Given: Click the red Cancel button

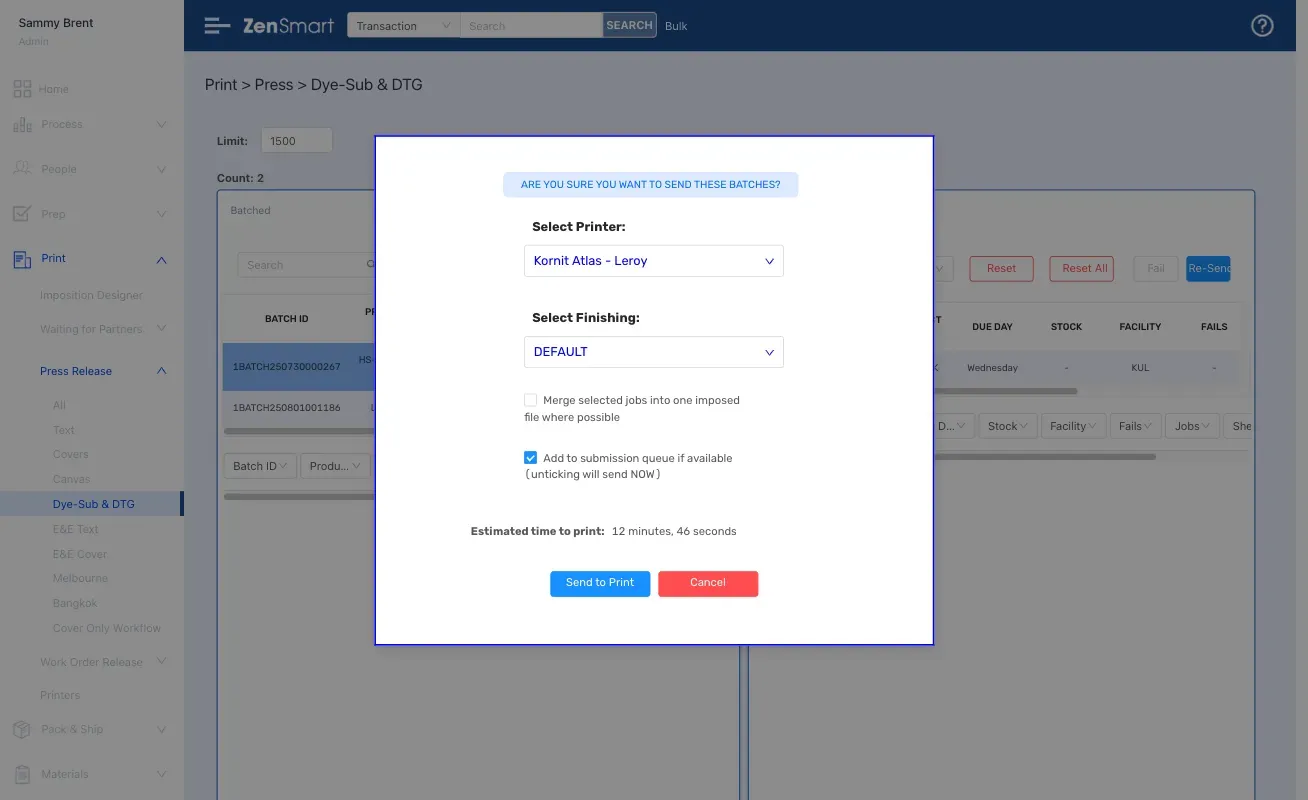Looking at the screenshot, I should 708,583.
